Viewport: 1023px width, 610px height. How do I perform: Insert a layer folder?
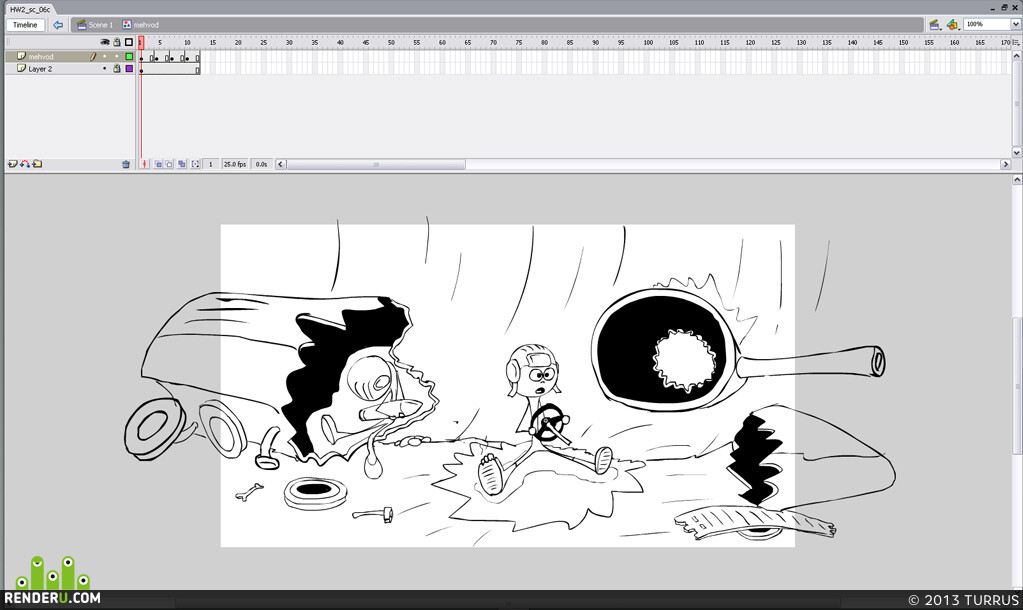coord(37,164)
